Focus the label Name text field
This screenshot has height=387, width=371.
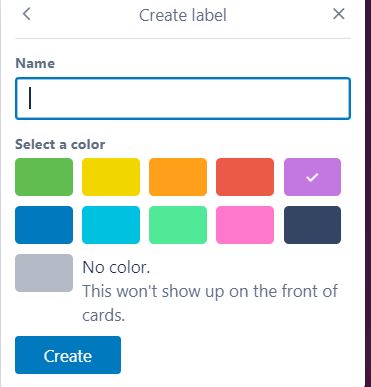[x=183, y=98]
